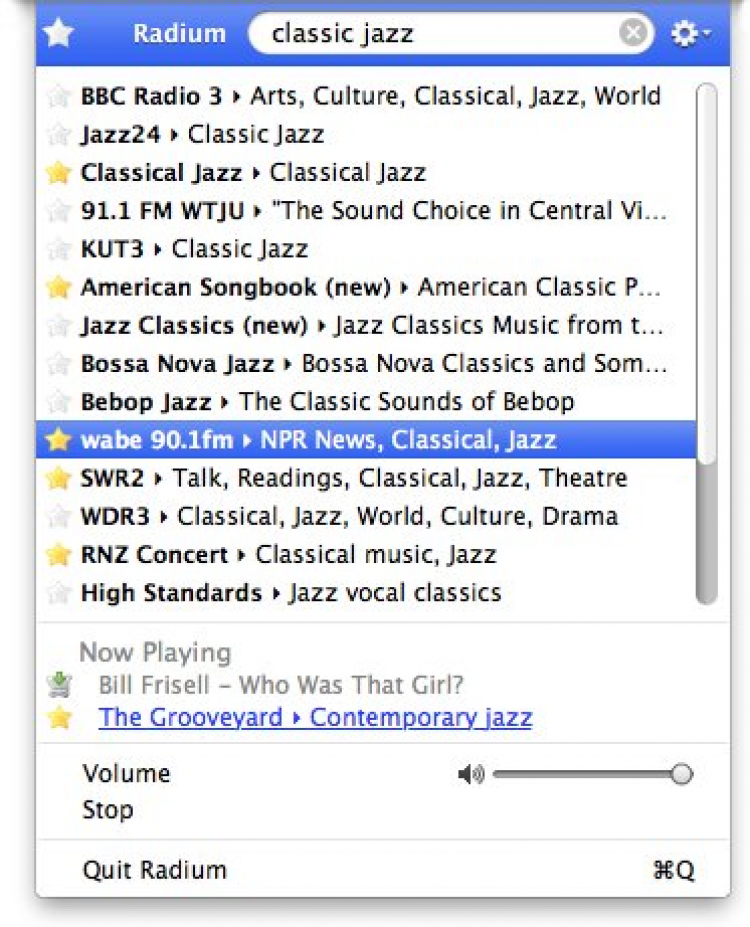Quit Radium from the menu
Viewport: 750px width, 927px height.
pyautogui.click(x=155, y=870)
